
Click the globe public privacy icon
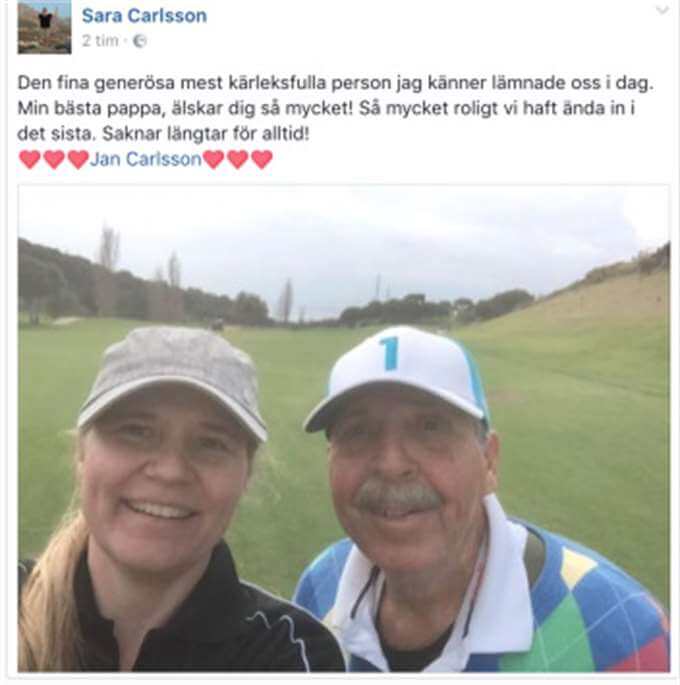click(x=139, y=41)
